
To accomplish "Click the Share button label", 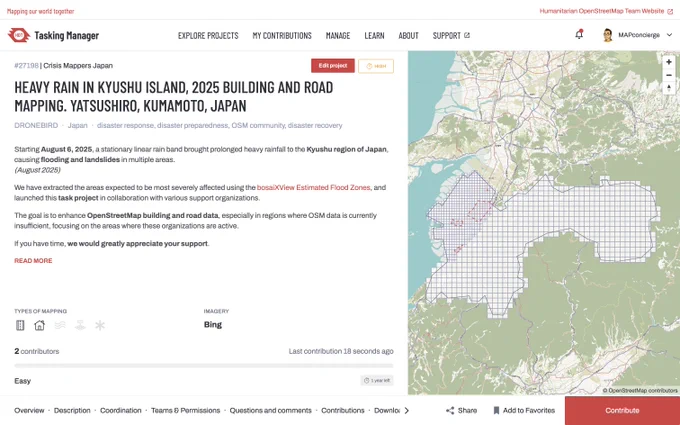I will pyautogui.click(x=468, y=410).
